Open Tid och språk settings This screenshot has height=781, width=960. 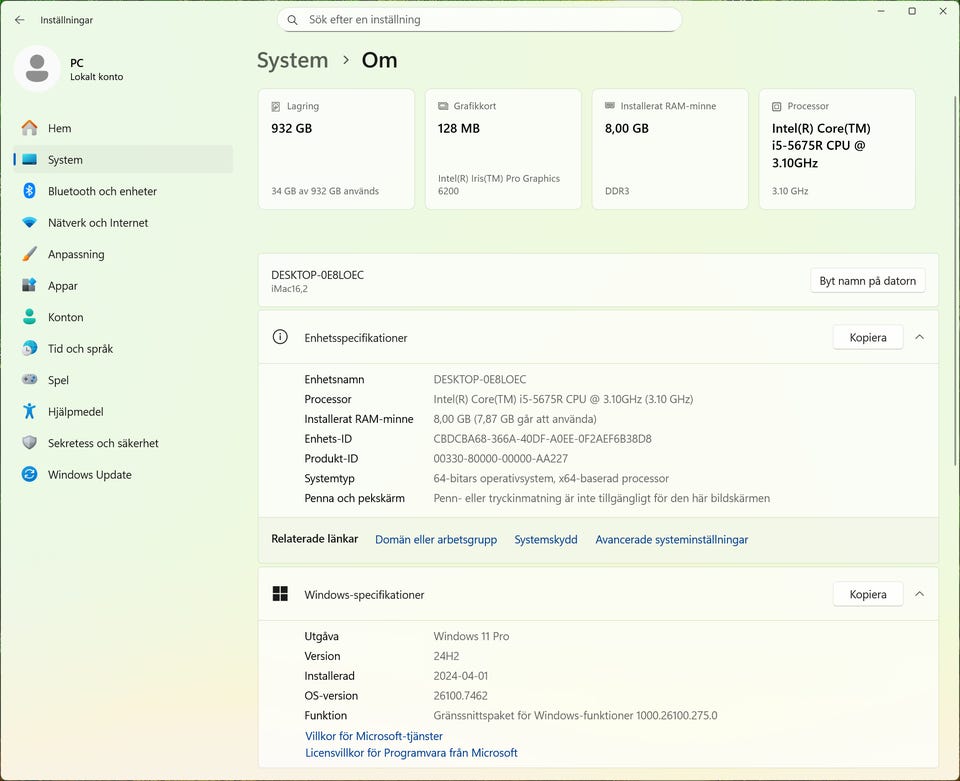tap(80, 349)
